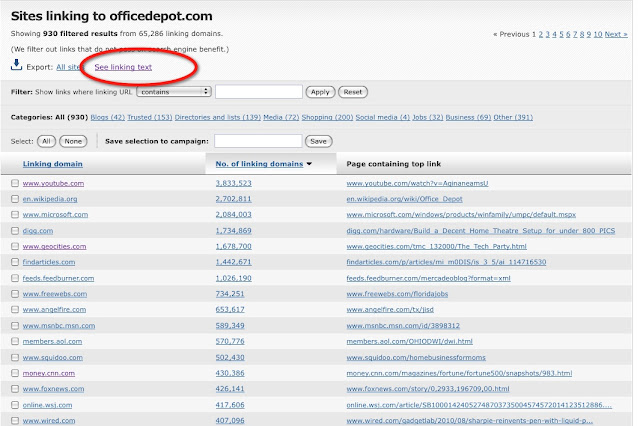The height and width of the screenshot is (426, 640).
Task: Go to results page 5
Action: (561, 34)
